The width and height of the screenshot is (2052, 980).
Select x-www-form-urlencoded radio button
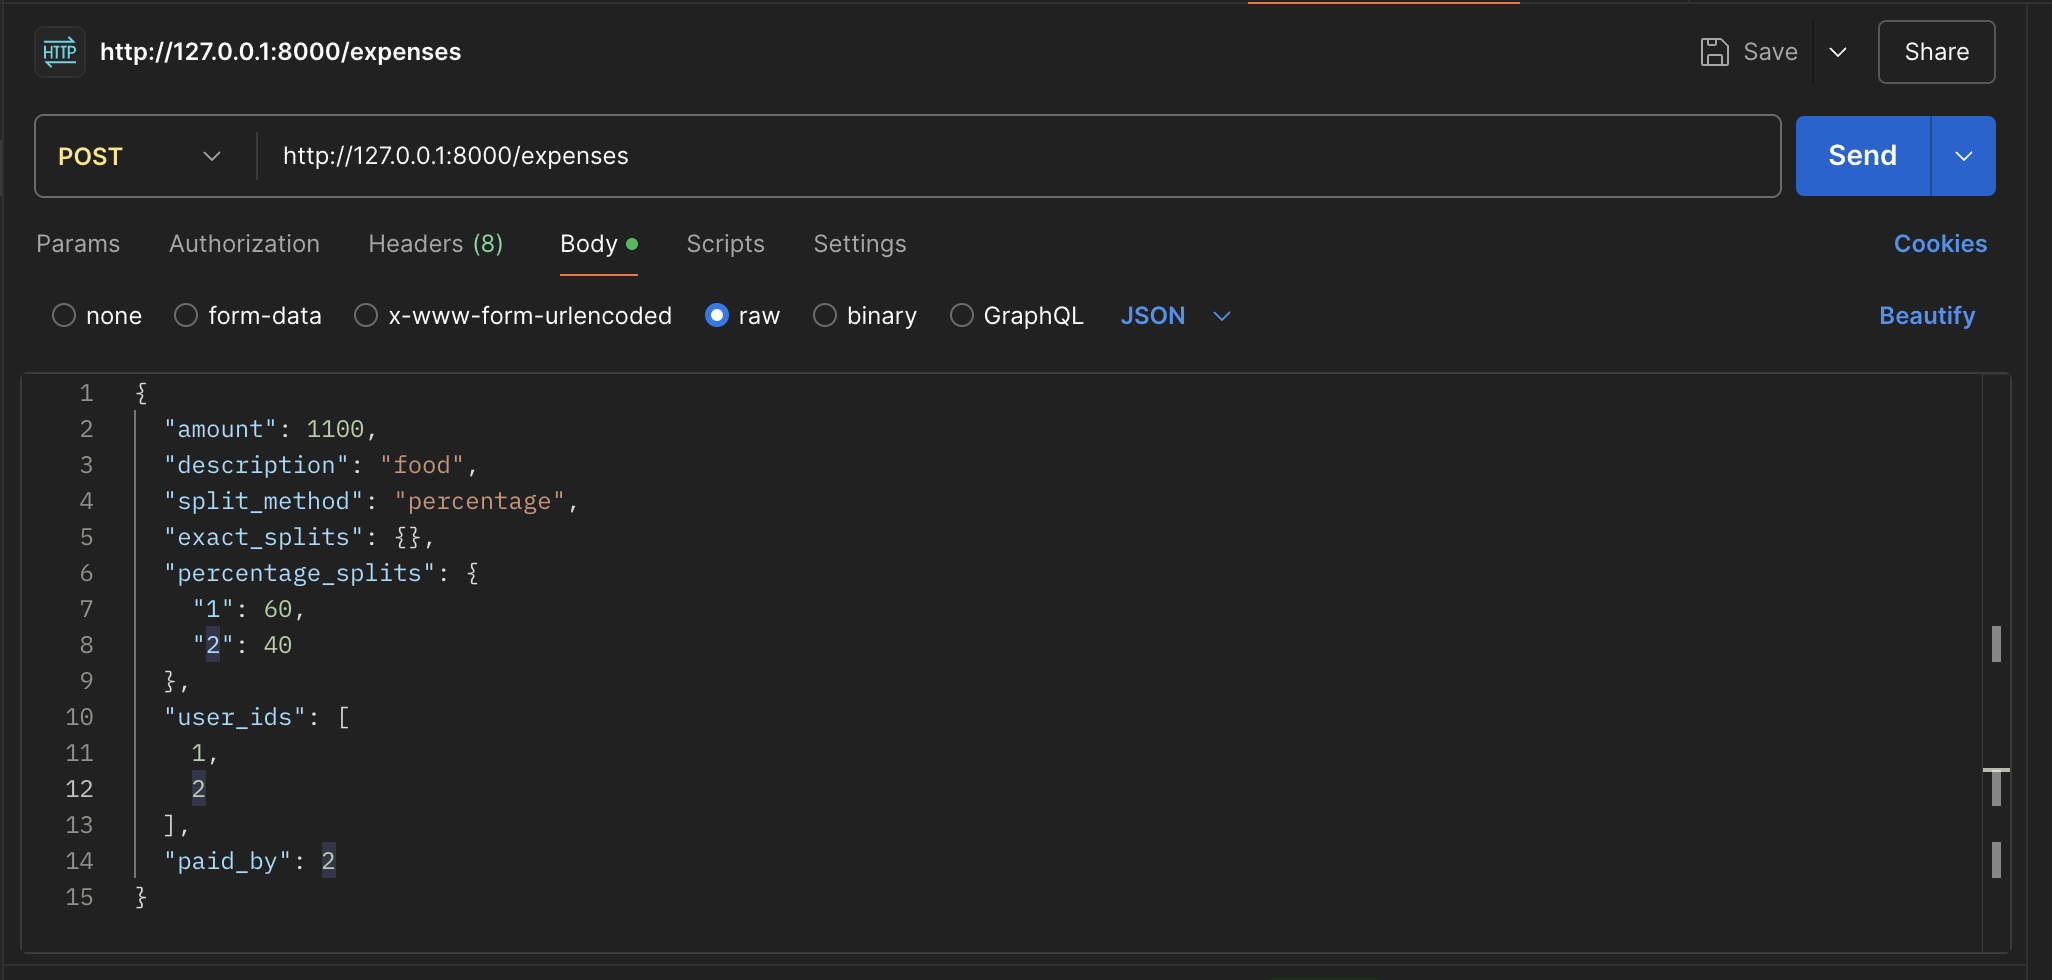point(366,316)
